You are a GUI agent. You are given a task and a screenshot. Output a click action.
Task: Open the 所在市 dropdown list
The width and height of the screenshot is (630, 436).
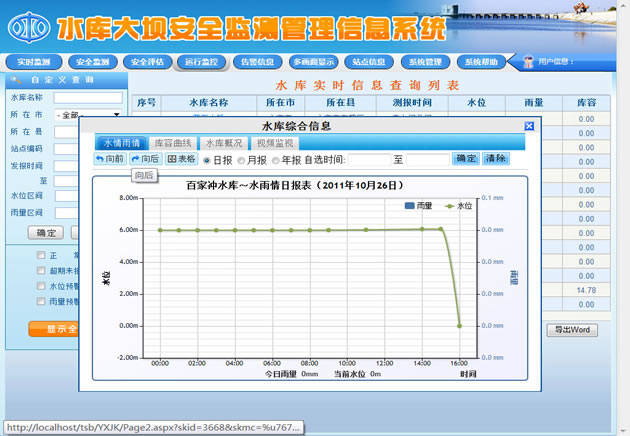(x=116, y=115)
